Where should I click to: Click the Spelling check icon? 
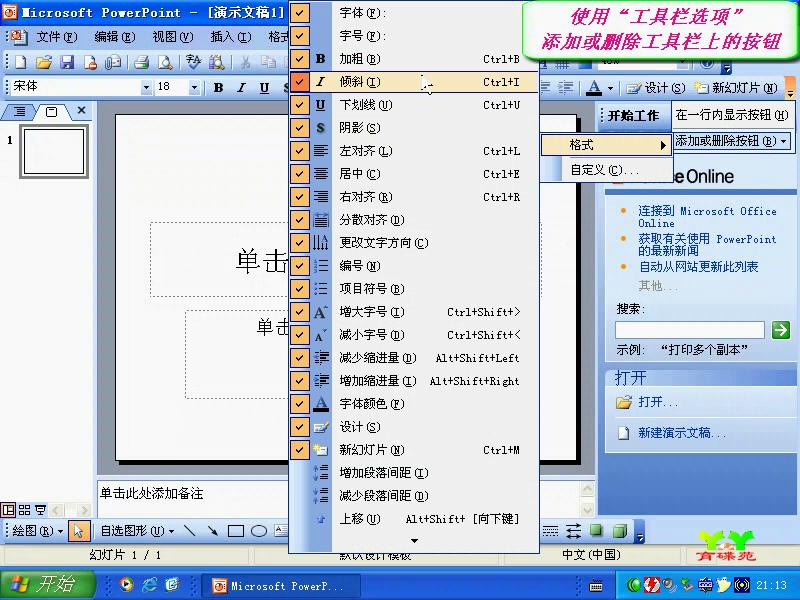[x=193, y=62]
